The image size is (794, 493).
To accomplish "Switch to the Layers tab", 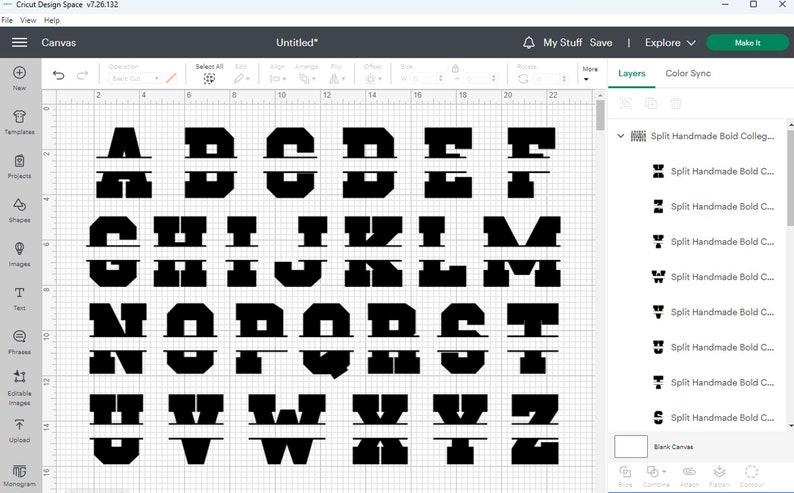I will (631, 73).
